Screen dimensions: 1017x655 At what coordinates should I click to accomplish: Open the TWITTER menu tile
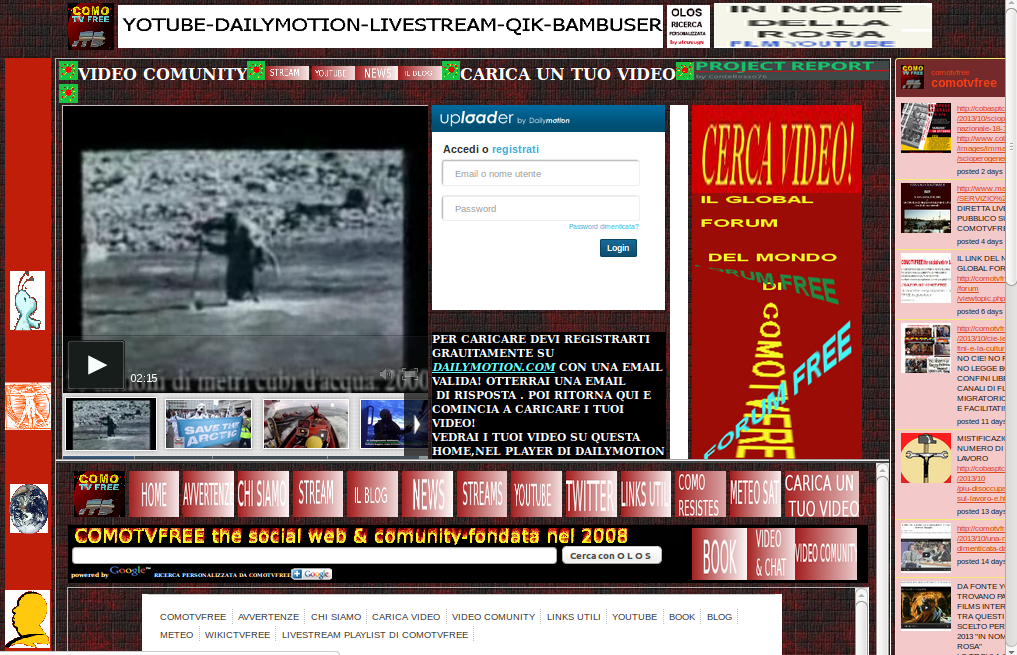pyautogui.click(x=591, y=494)
